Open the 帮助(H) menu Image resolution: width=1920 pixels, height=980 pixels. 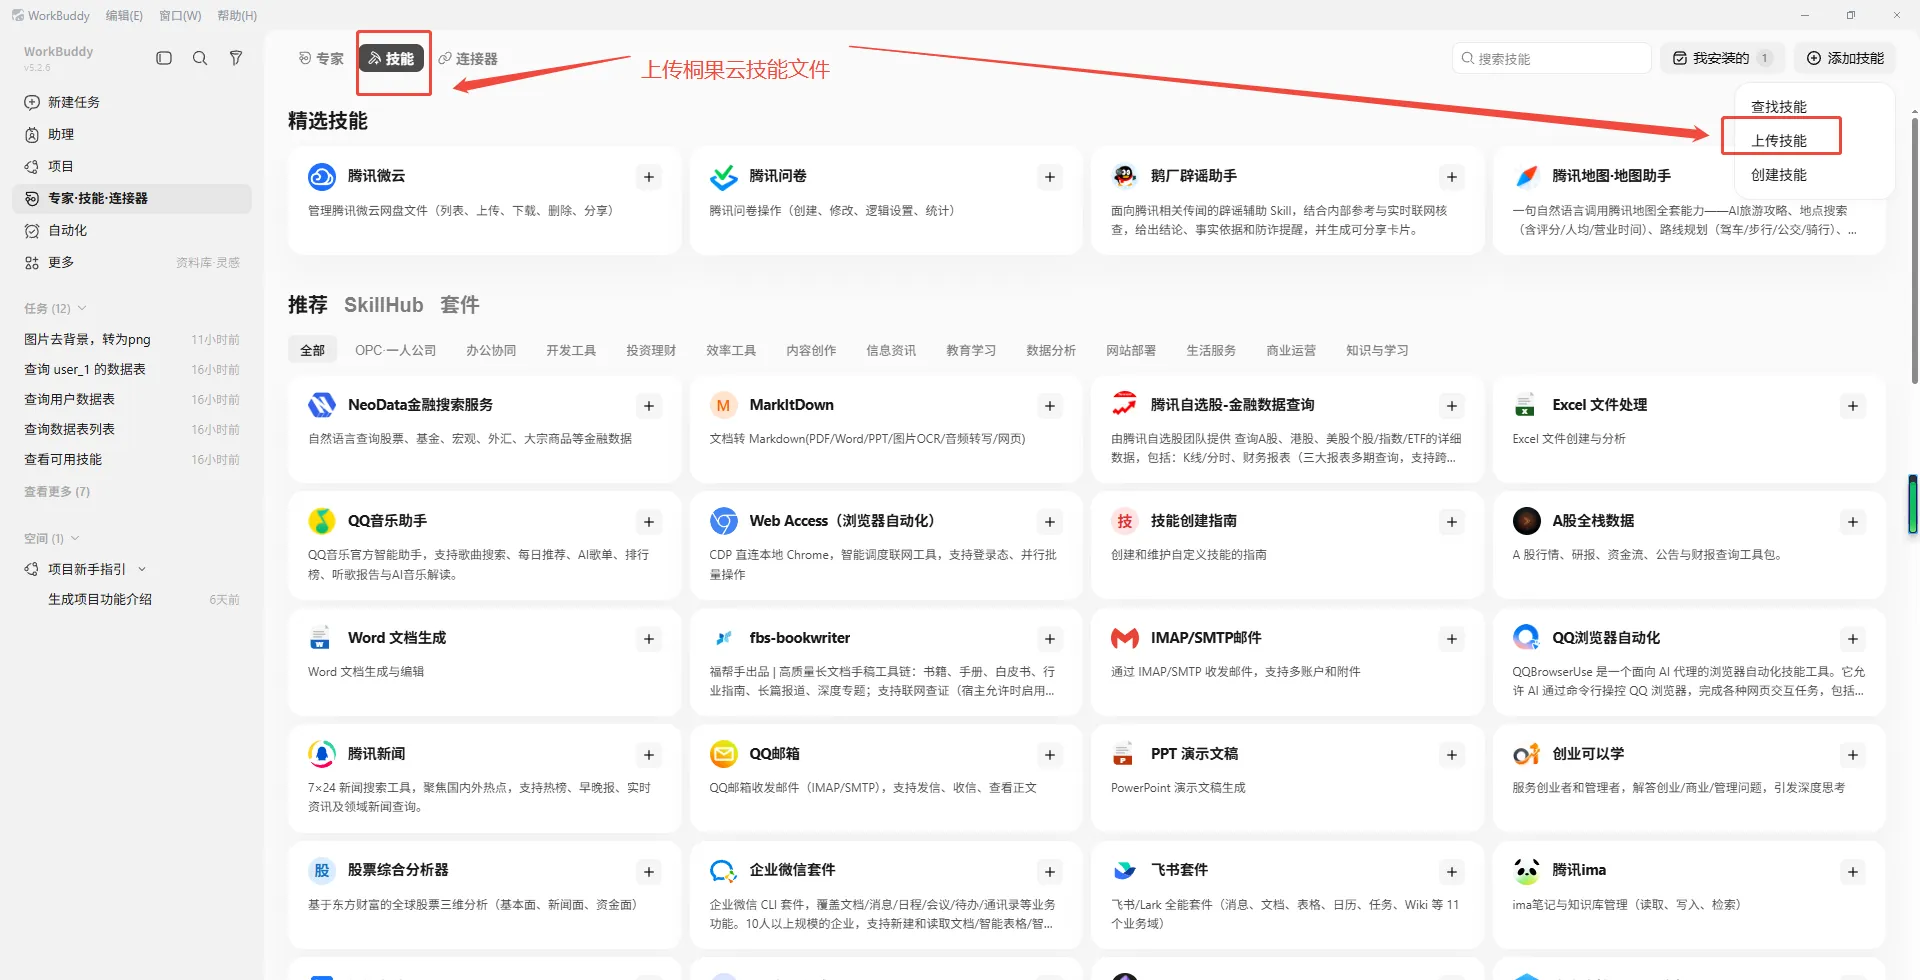pyautogui.click(x=237, y=15)
